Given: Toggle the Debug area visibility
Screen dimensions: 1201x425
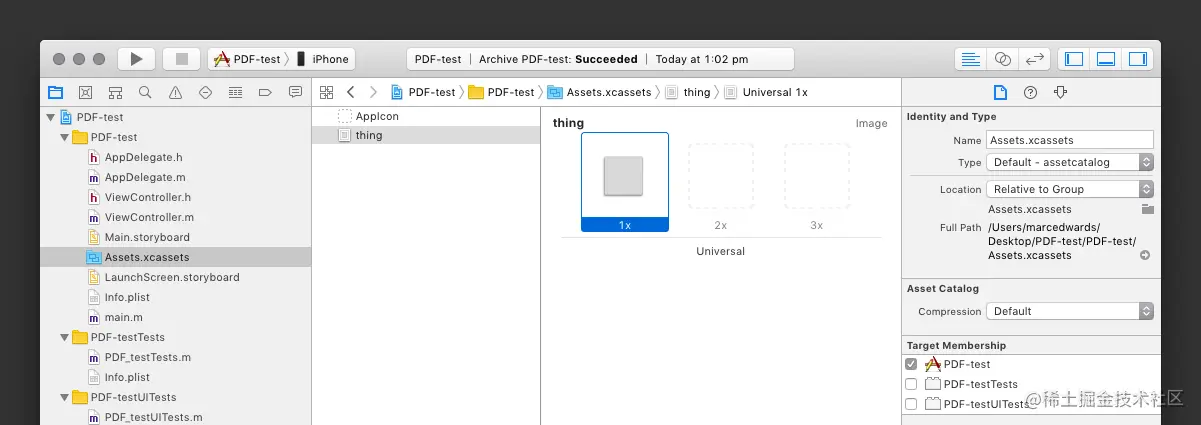Looking at the screenshot, I should pos(1106,59).
